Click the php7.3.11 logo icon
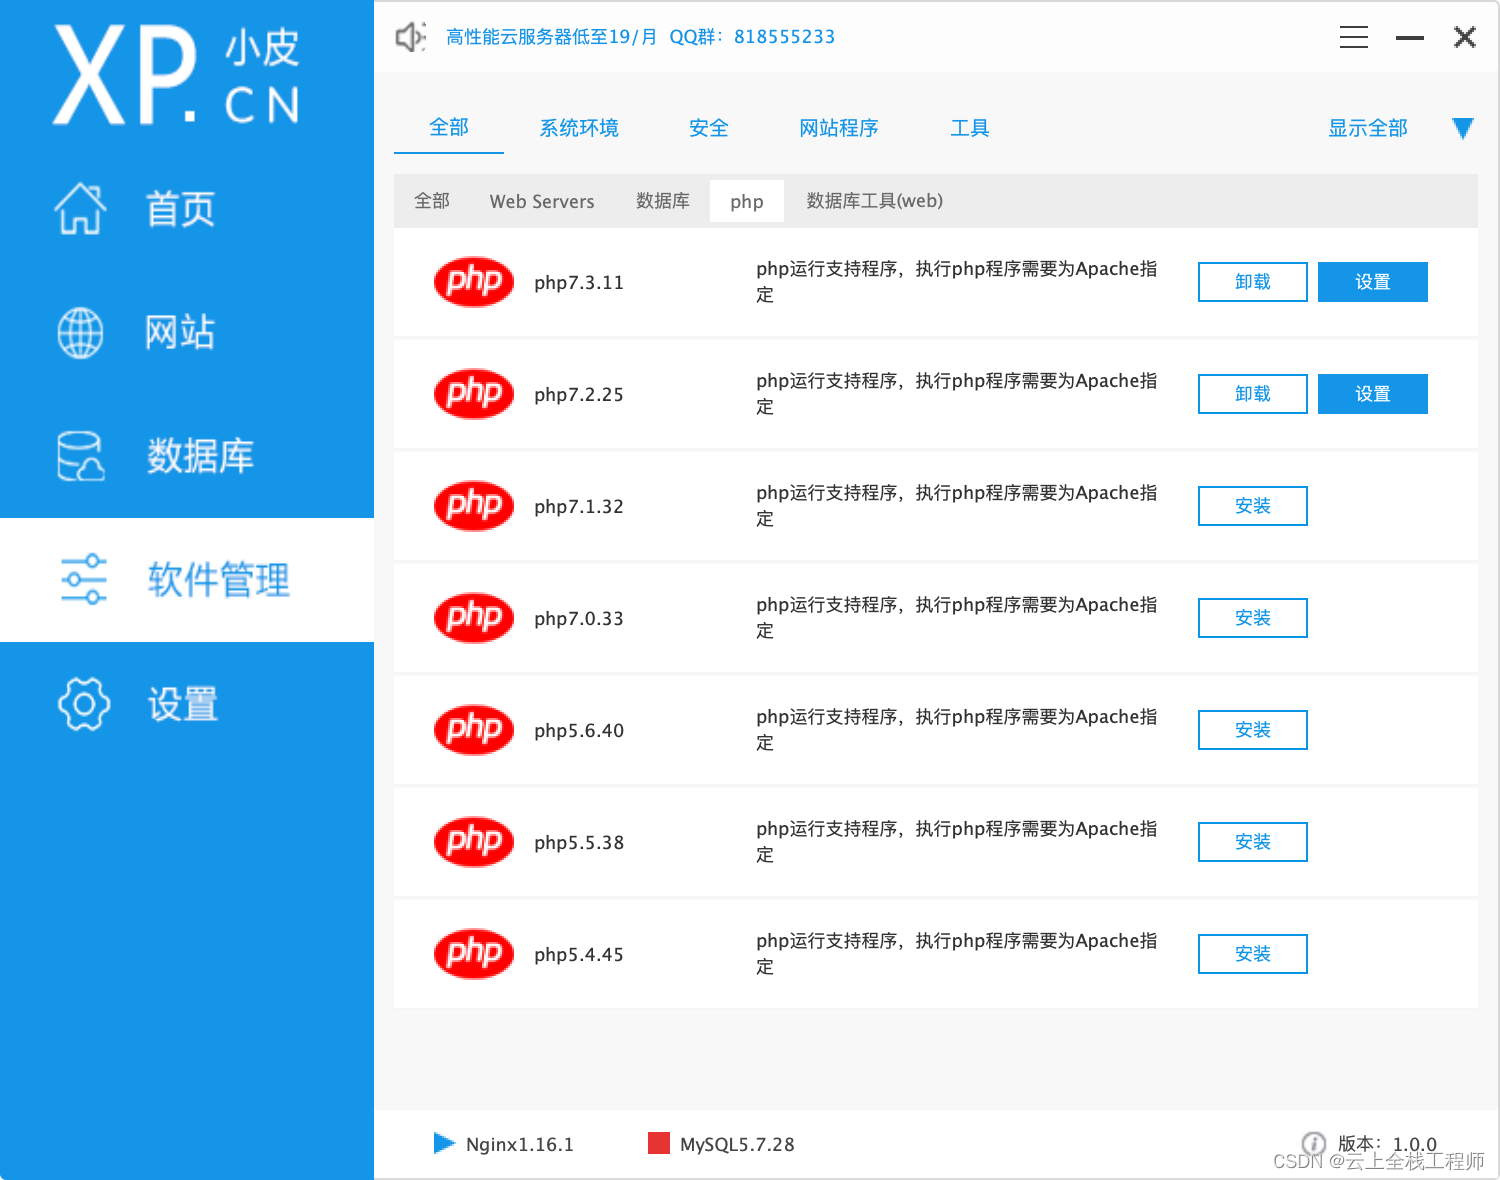This screenshot has height=1180, width=1500. click(x=473, y=282)
